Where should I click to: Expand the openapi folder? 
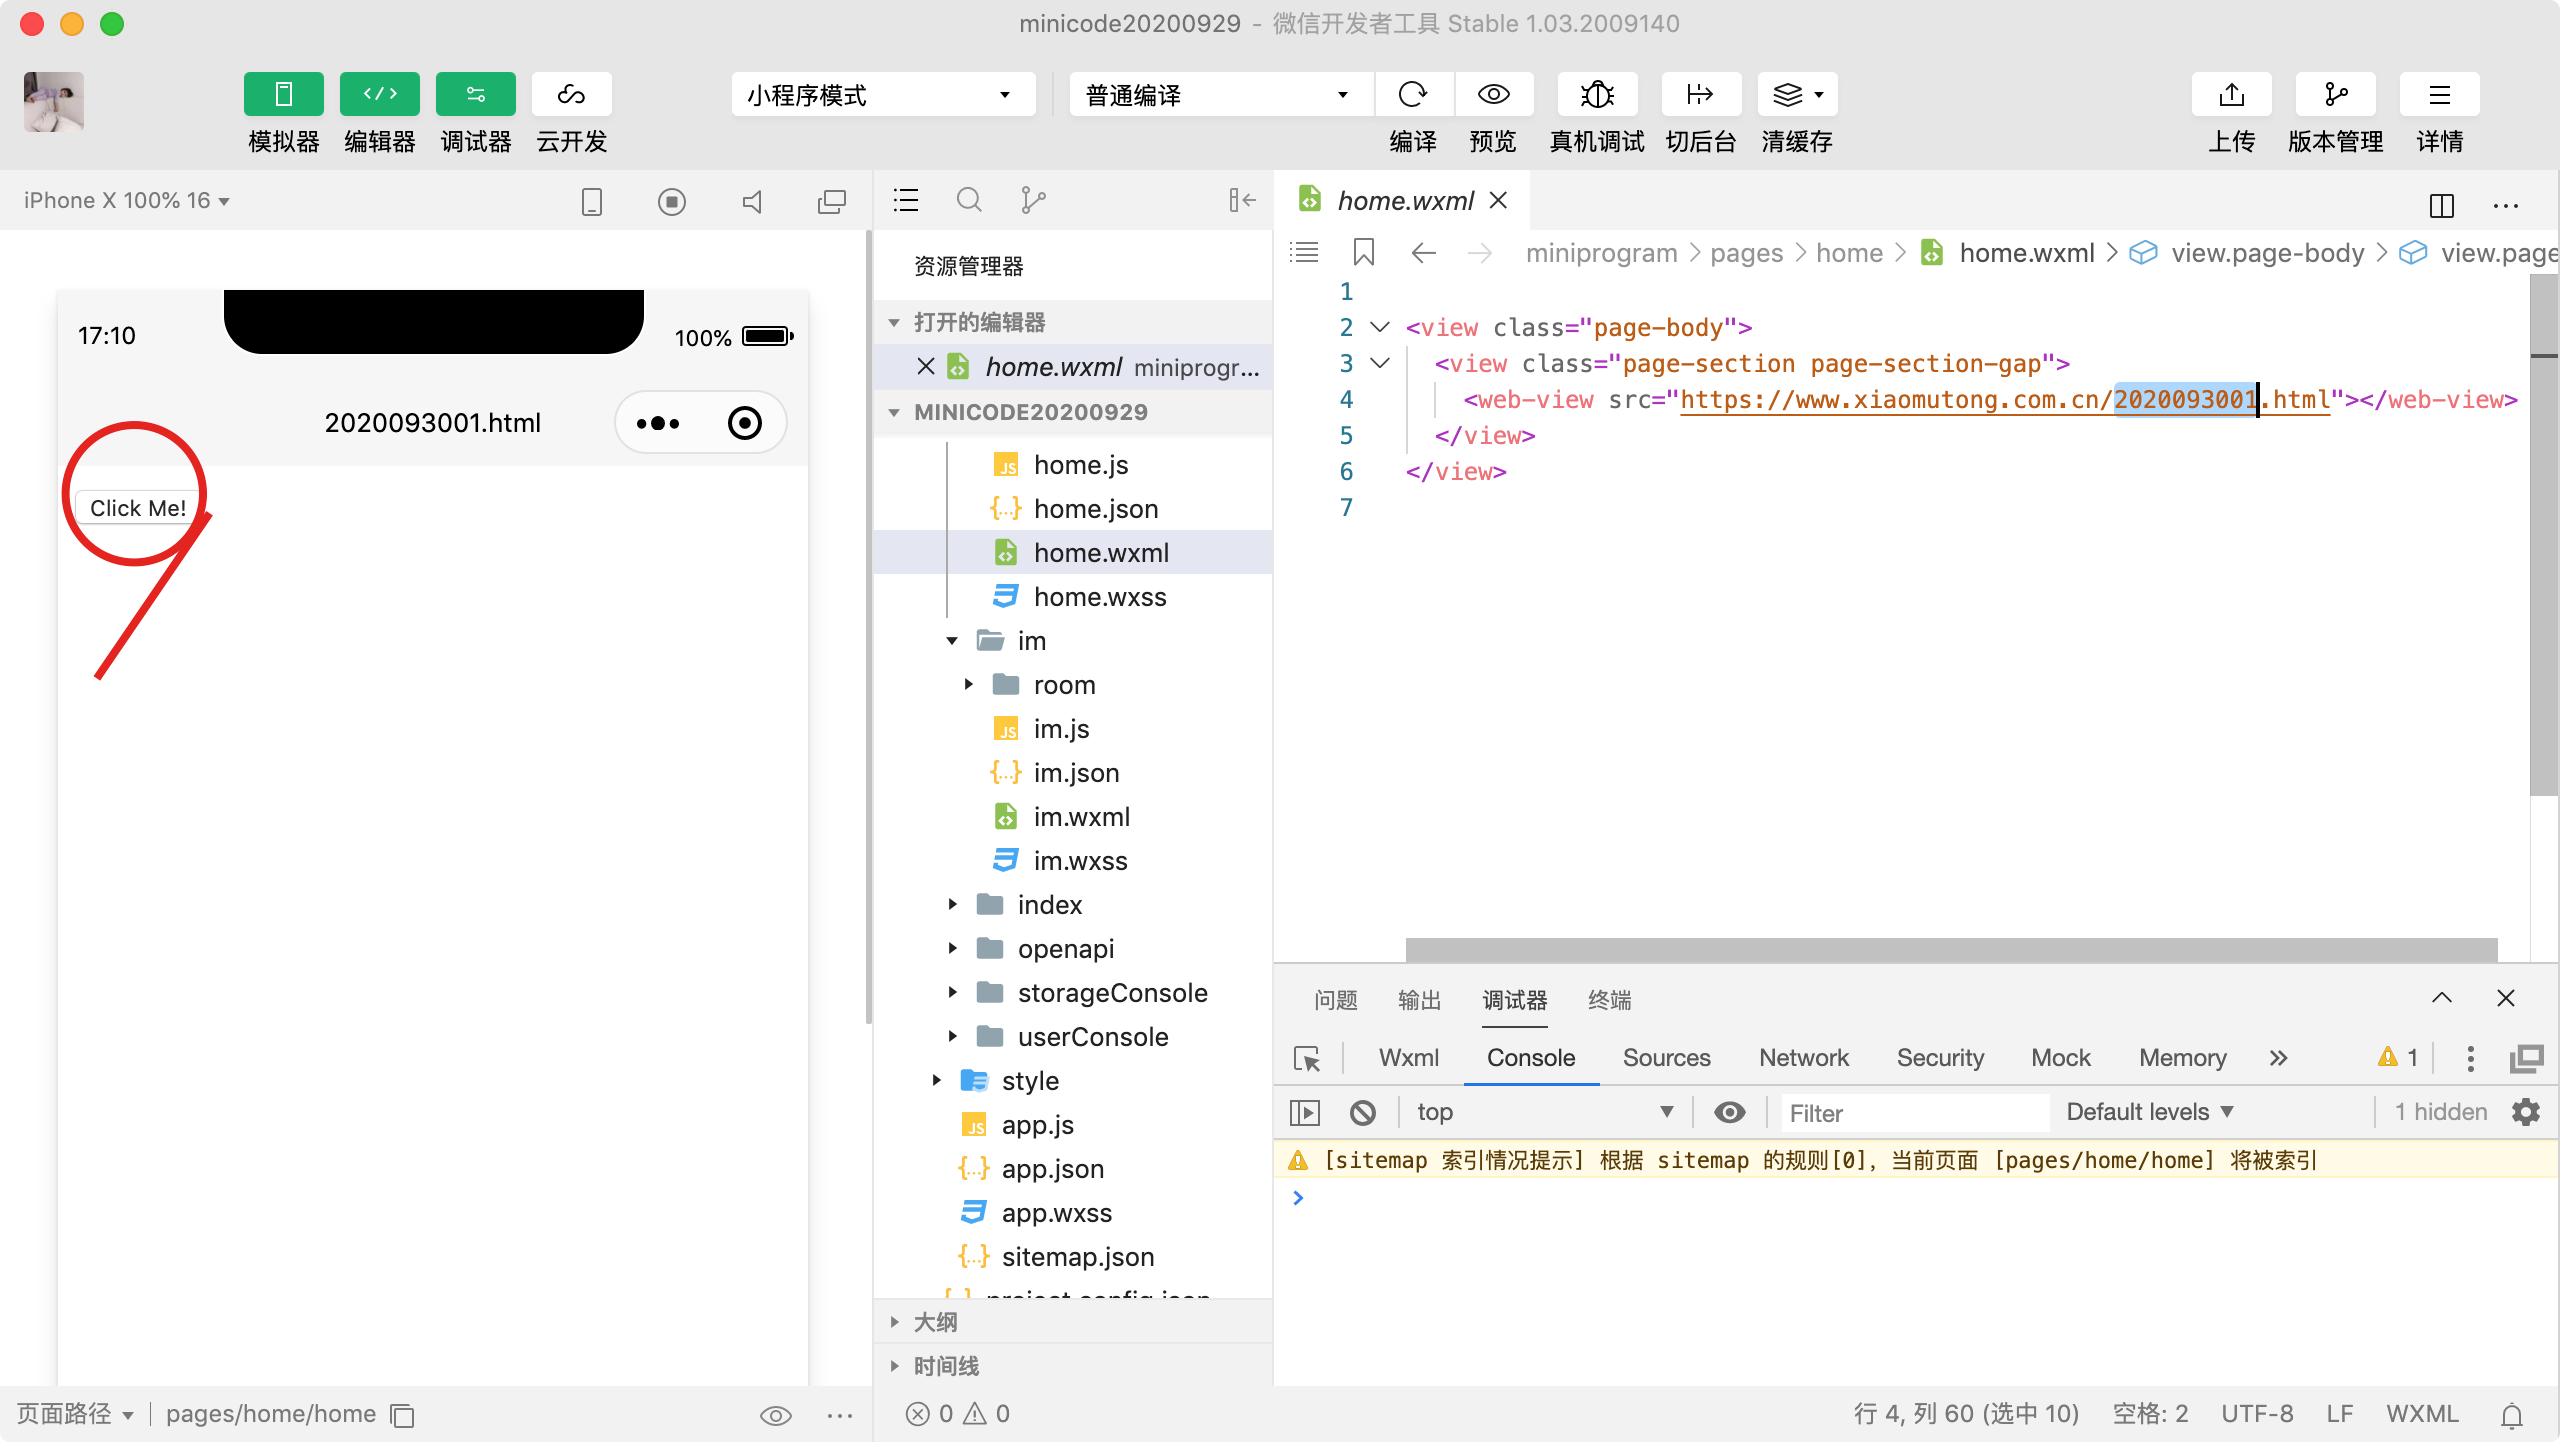coord(1065,948)
